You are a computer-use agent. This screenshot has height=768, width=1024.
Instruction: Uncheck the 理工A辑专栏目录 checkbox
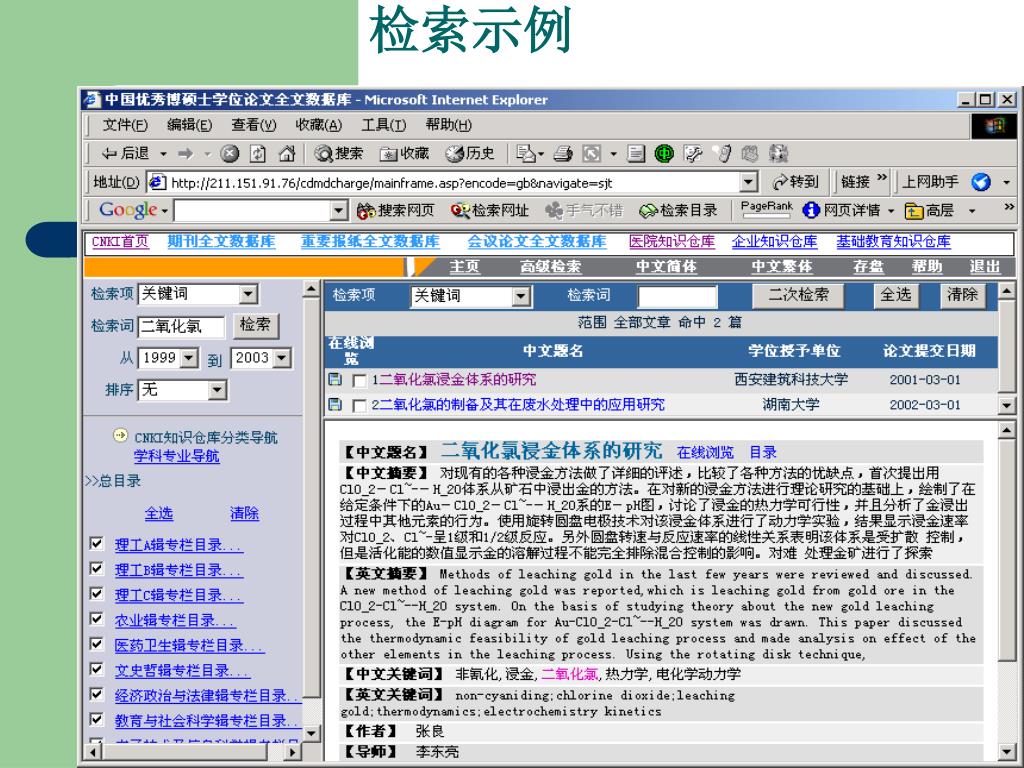(x=97, y=543)
